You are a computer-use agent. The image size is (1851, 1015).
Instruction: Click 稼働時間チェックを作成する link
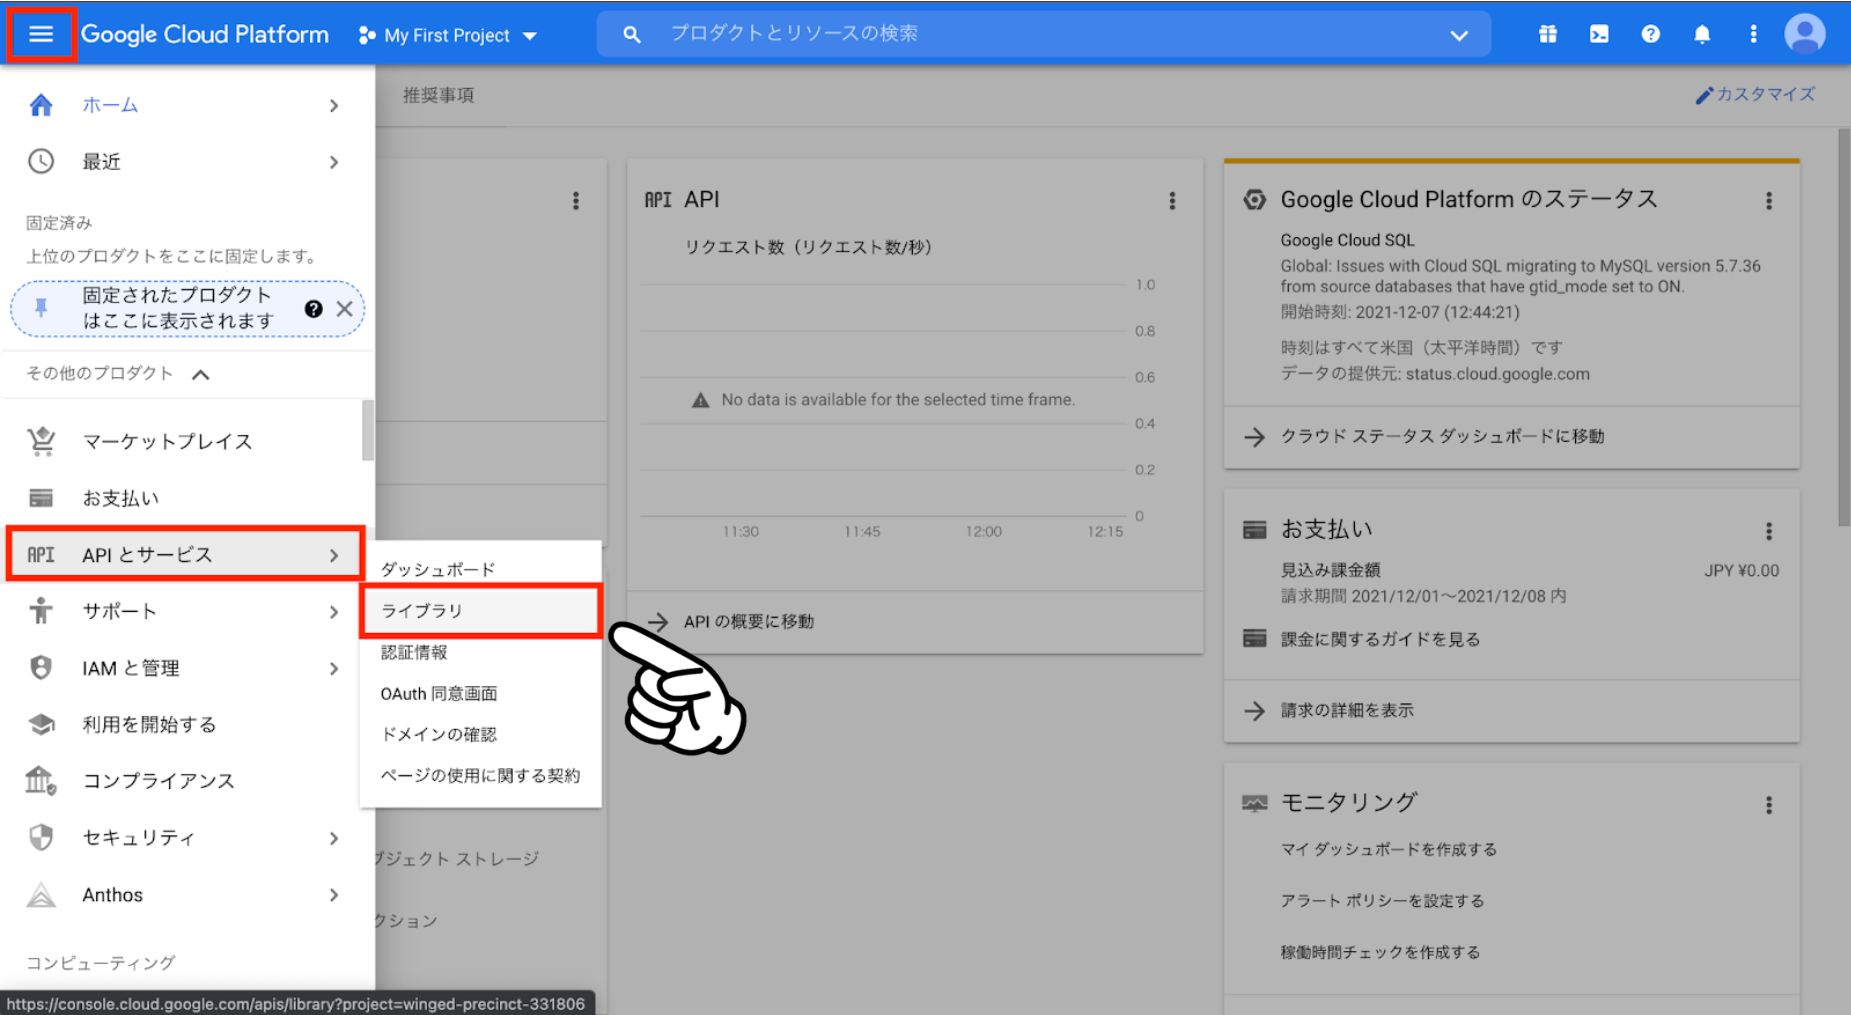[1380, 952]
